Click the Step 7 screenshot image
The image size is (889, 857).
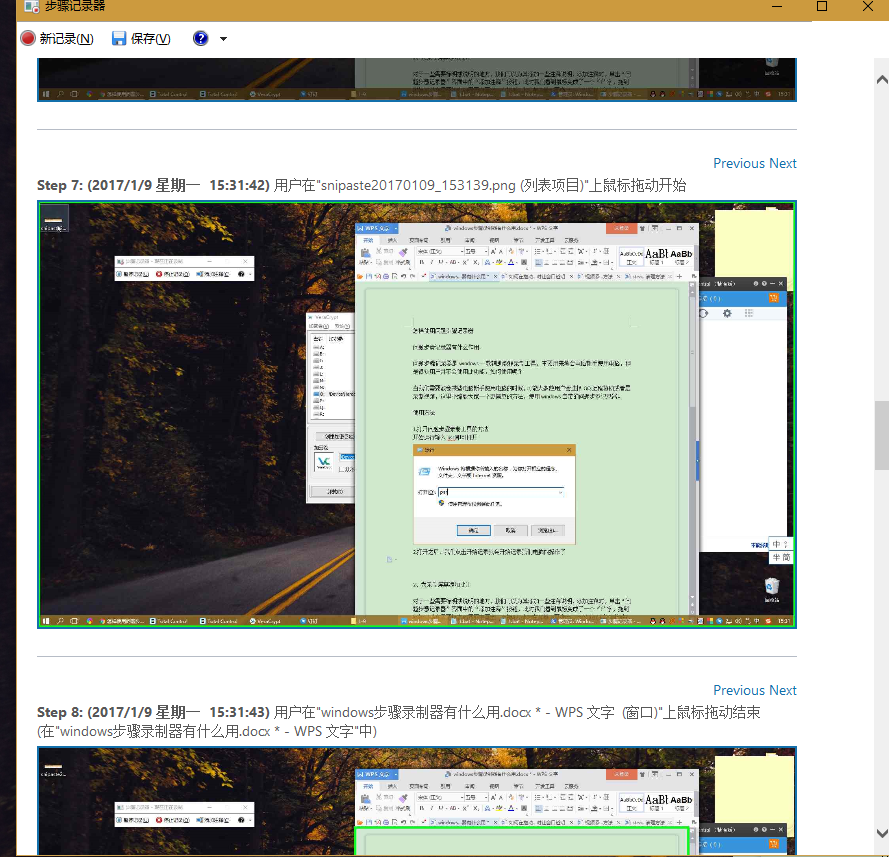click(x=417, y=415)
